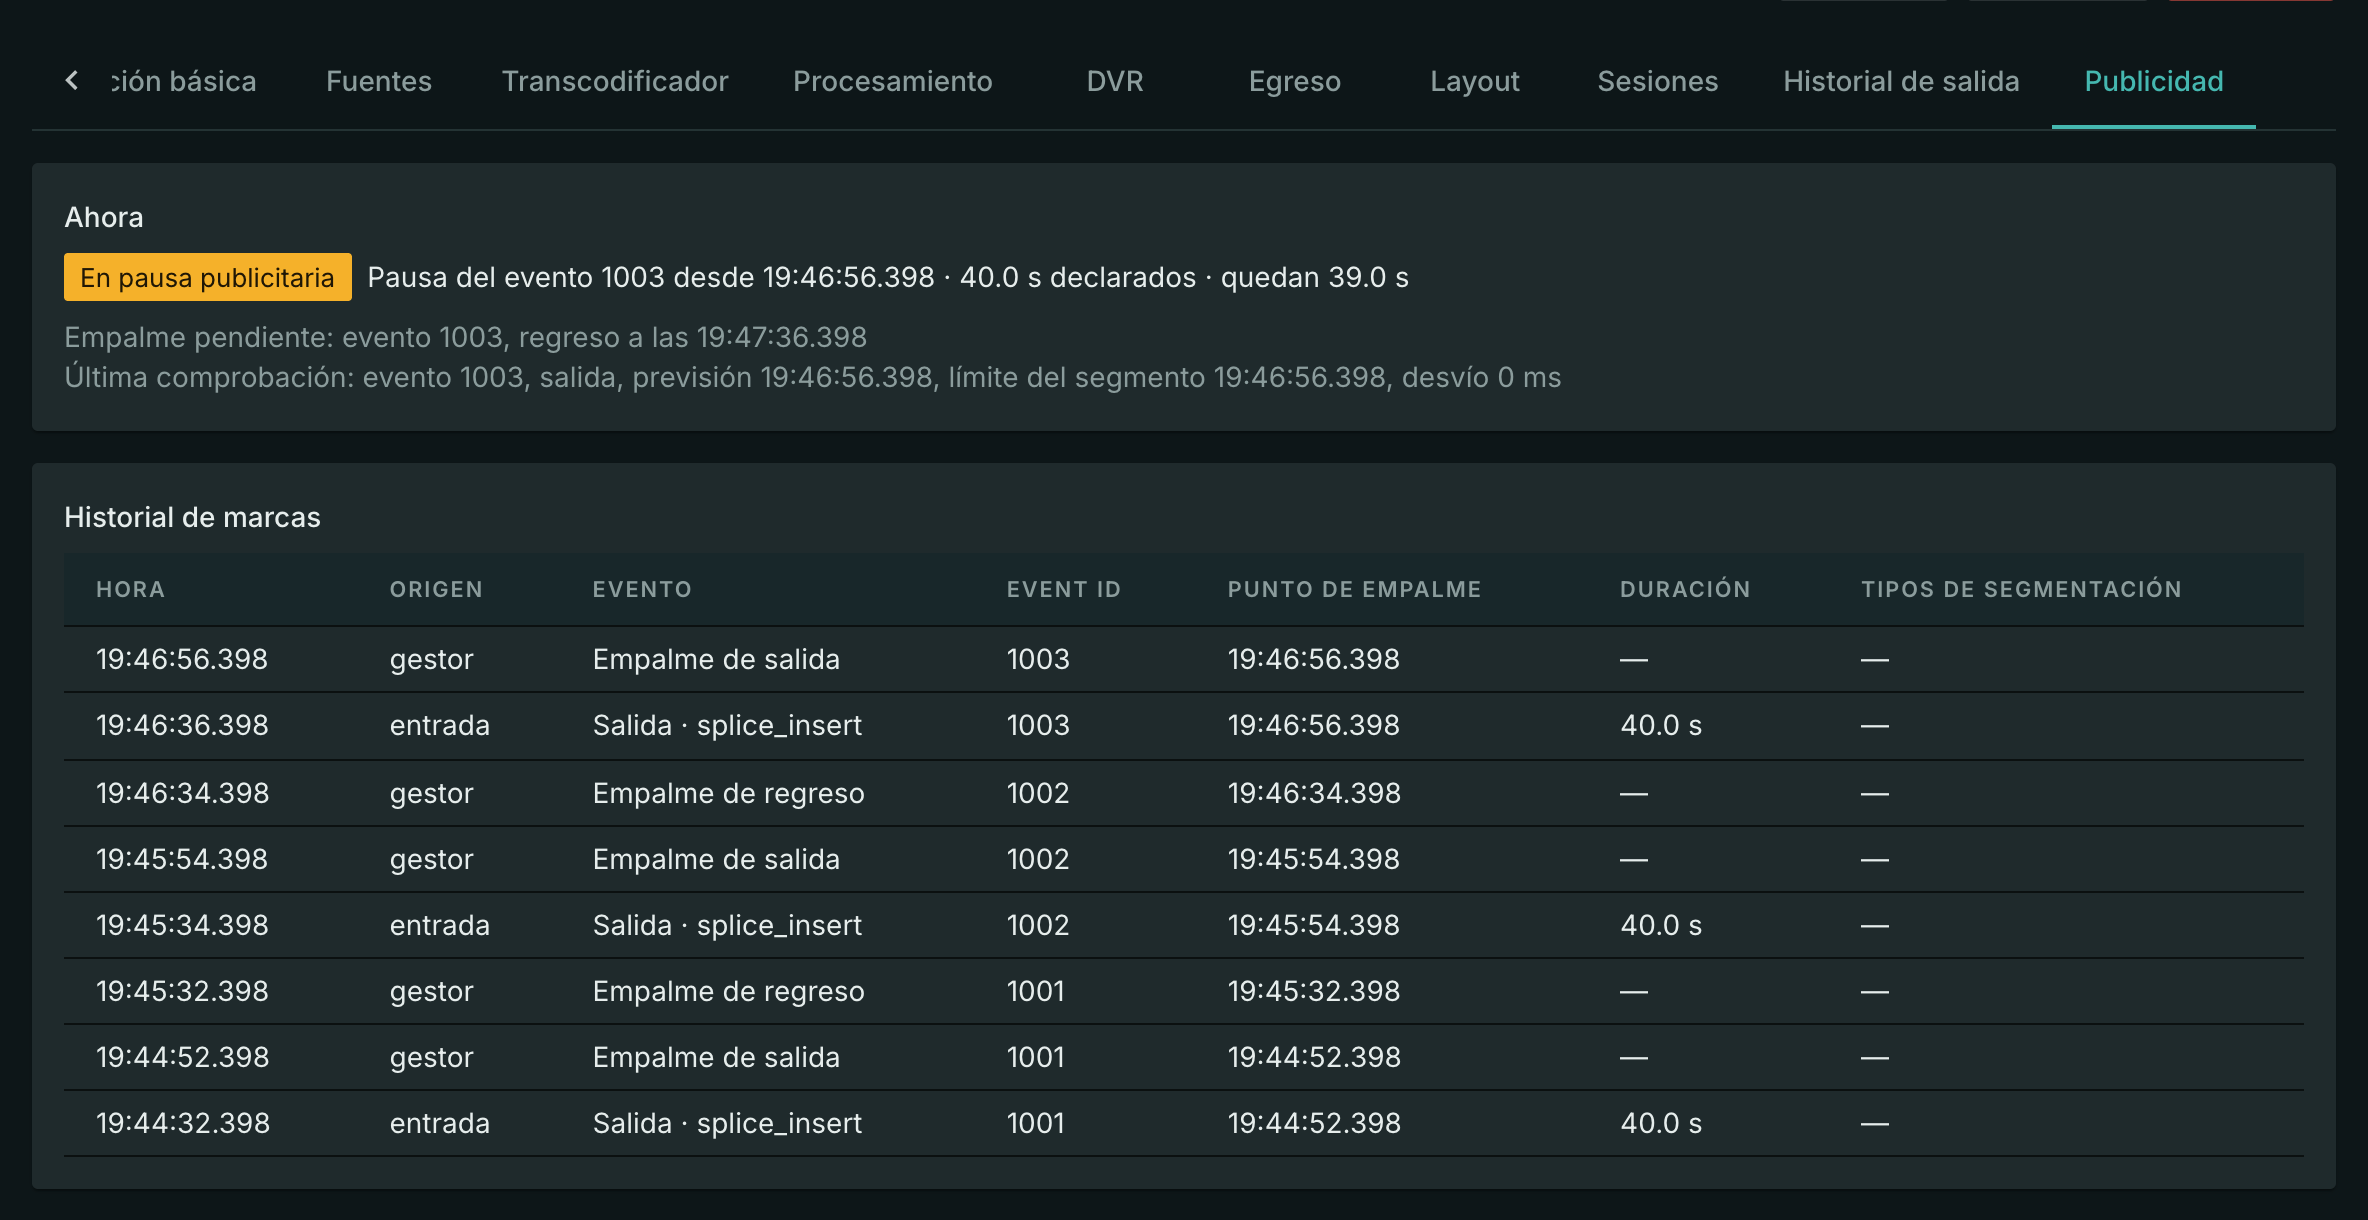Click the 'Pausa del evento 1003' status text
The image size is (2368, 1220).
888,277
